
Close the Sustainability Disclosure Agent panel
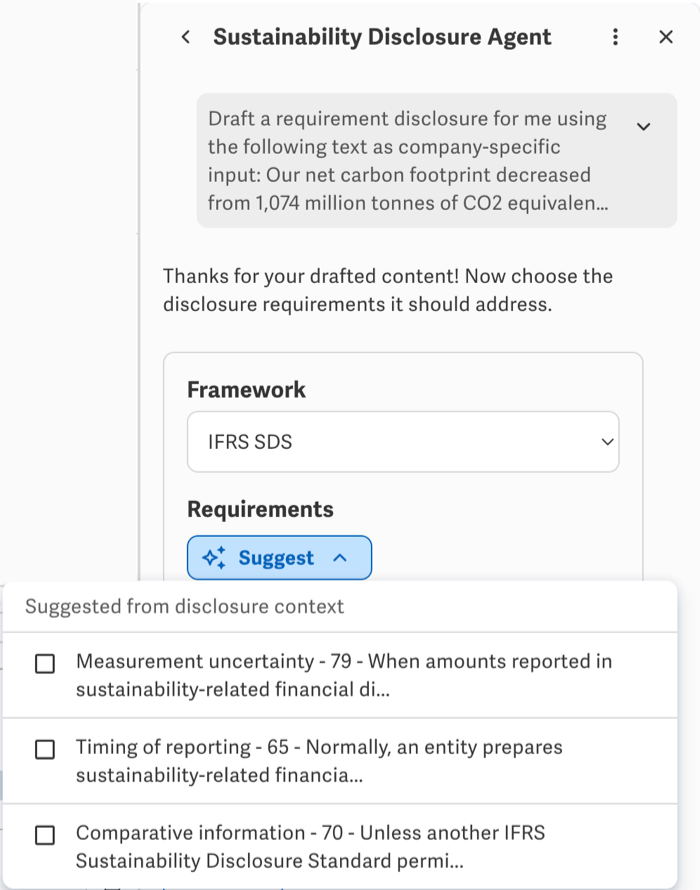point(665,37)
